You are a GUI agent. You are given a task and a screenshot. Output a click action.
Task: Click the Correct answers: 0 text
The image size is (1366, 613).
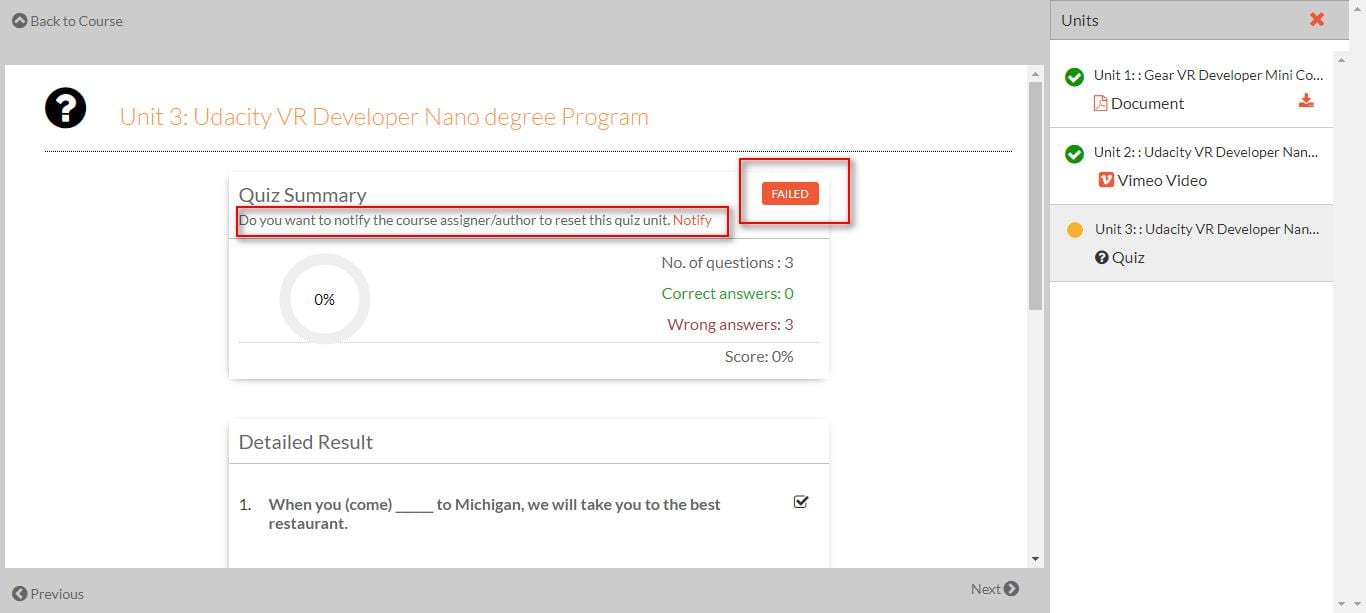(x=727, y=293)
